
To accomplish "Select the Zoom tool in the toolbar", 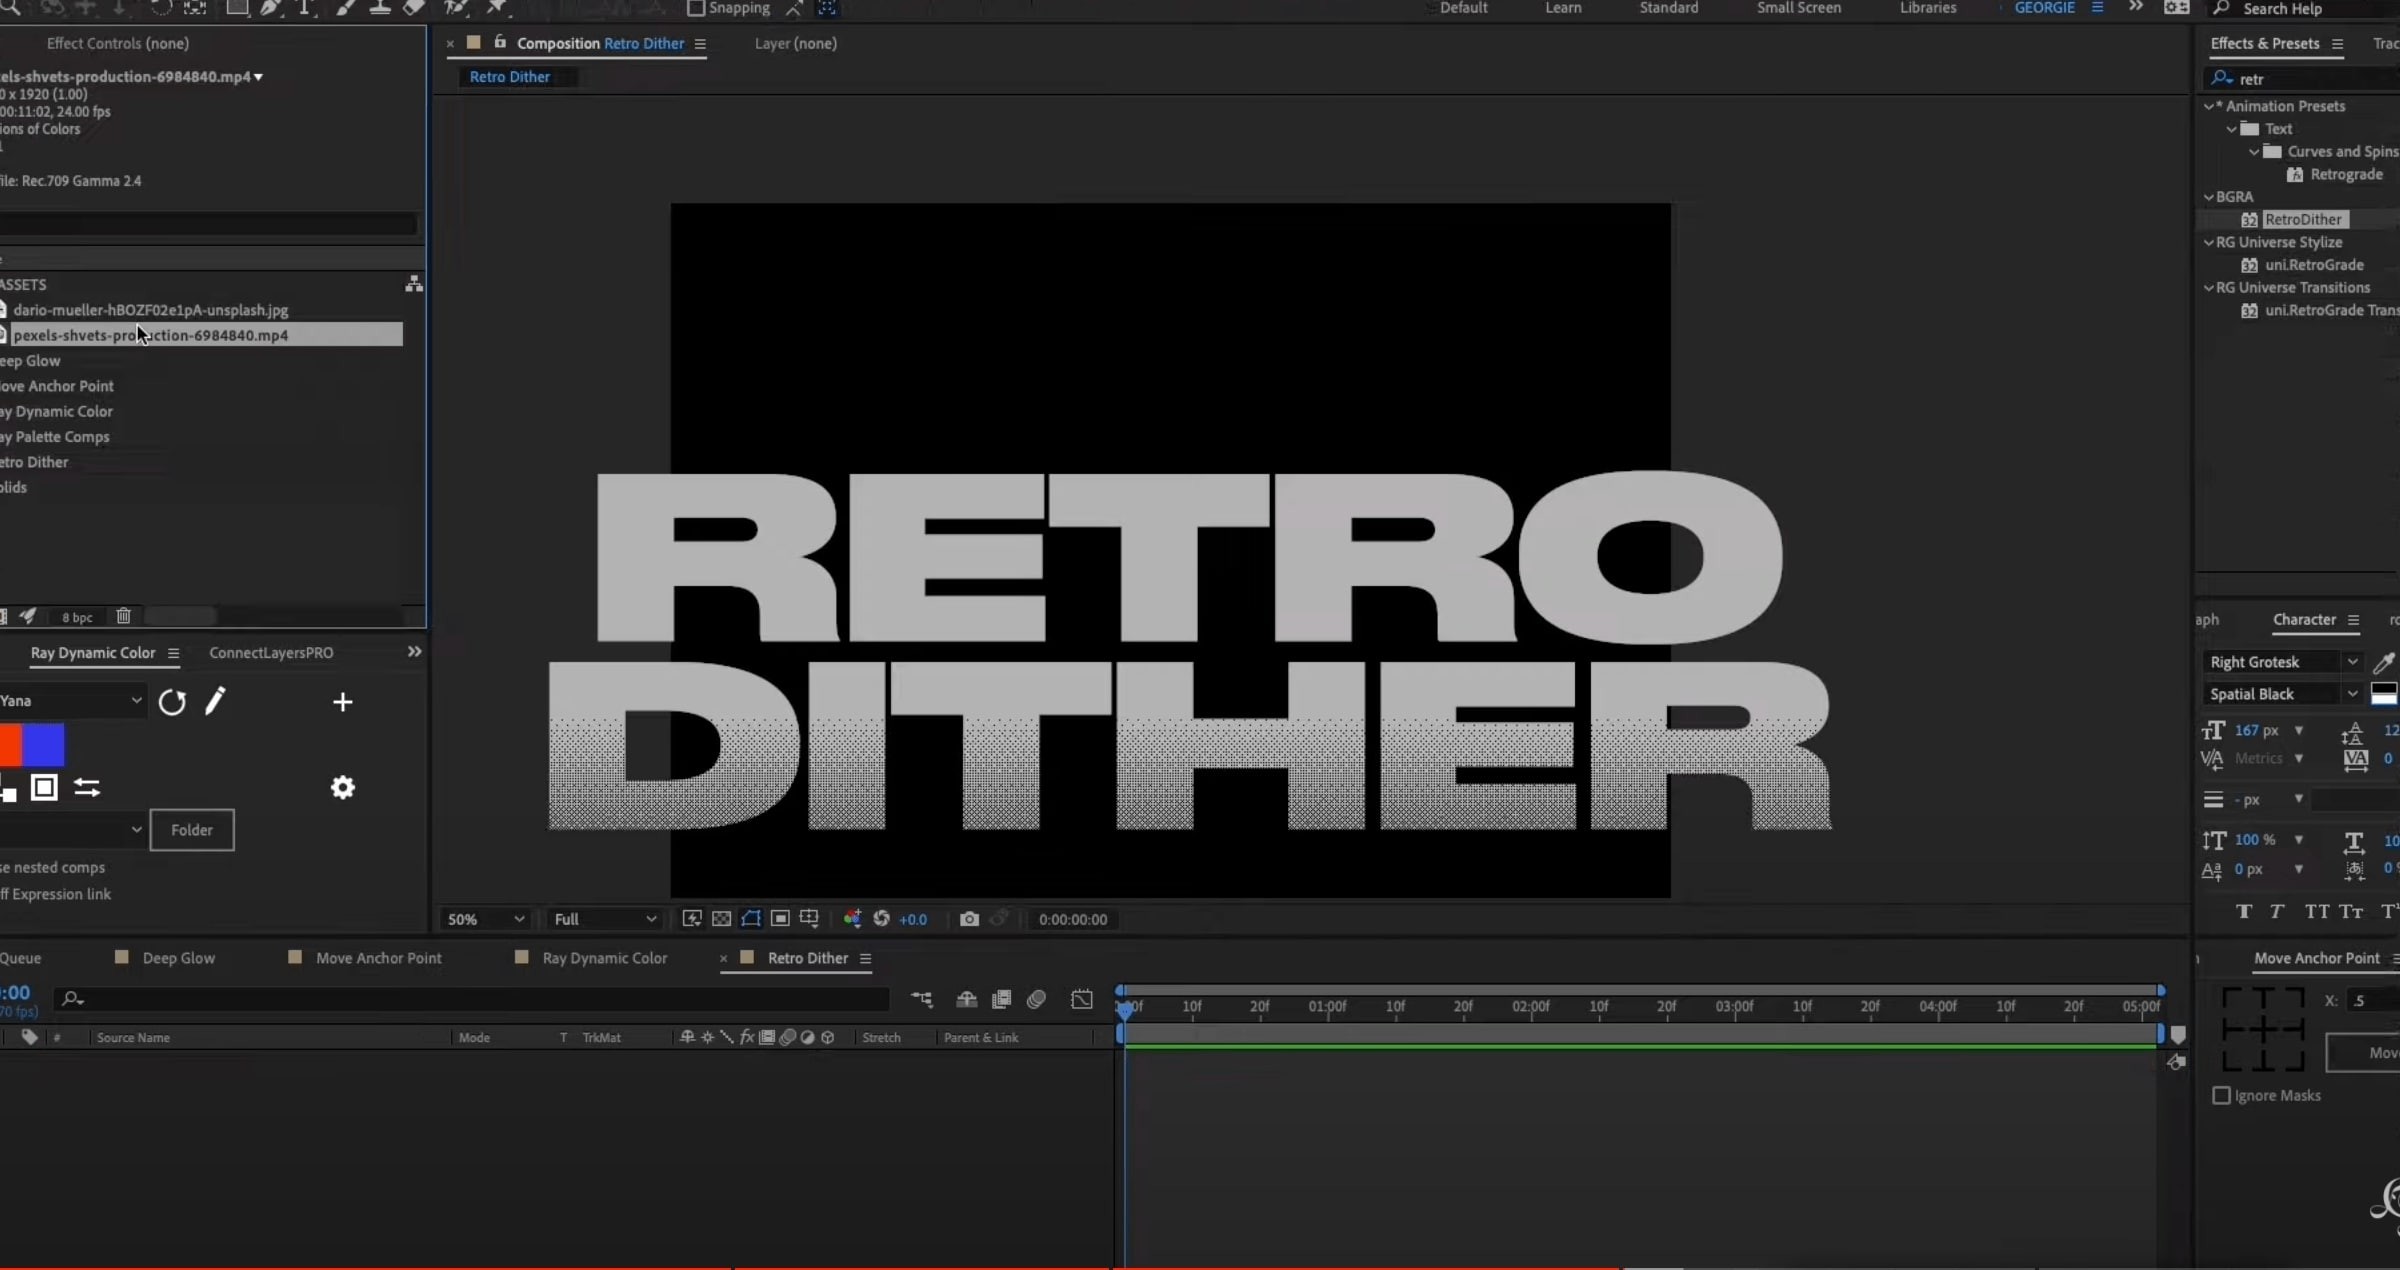I will [x=12, y=8].
